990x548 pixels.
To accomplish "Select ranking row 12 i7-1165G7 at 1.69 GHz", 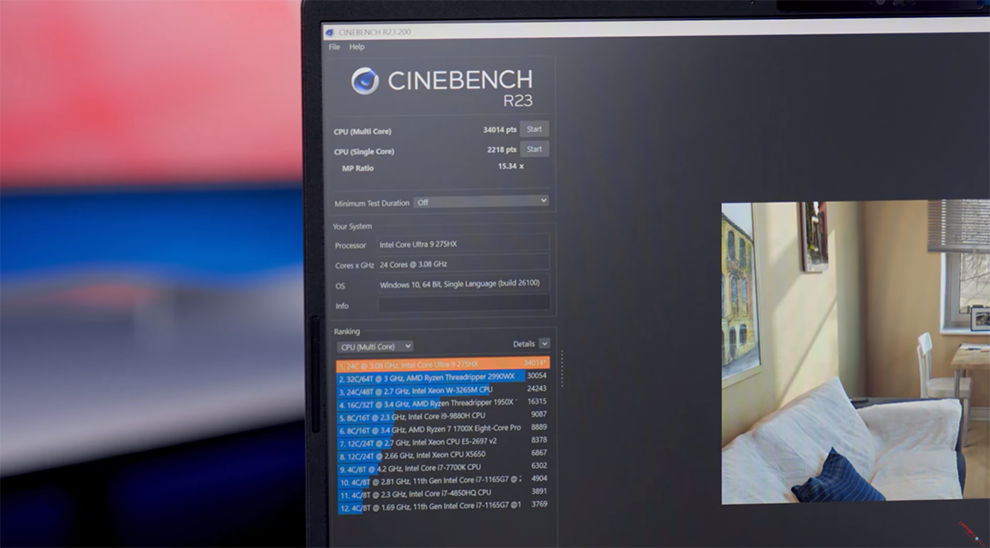I will (x=443, y=506).
